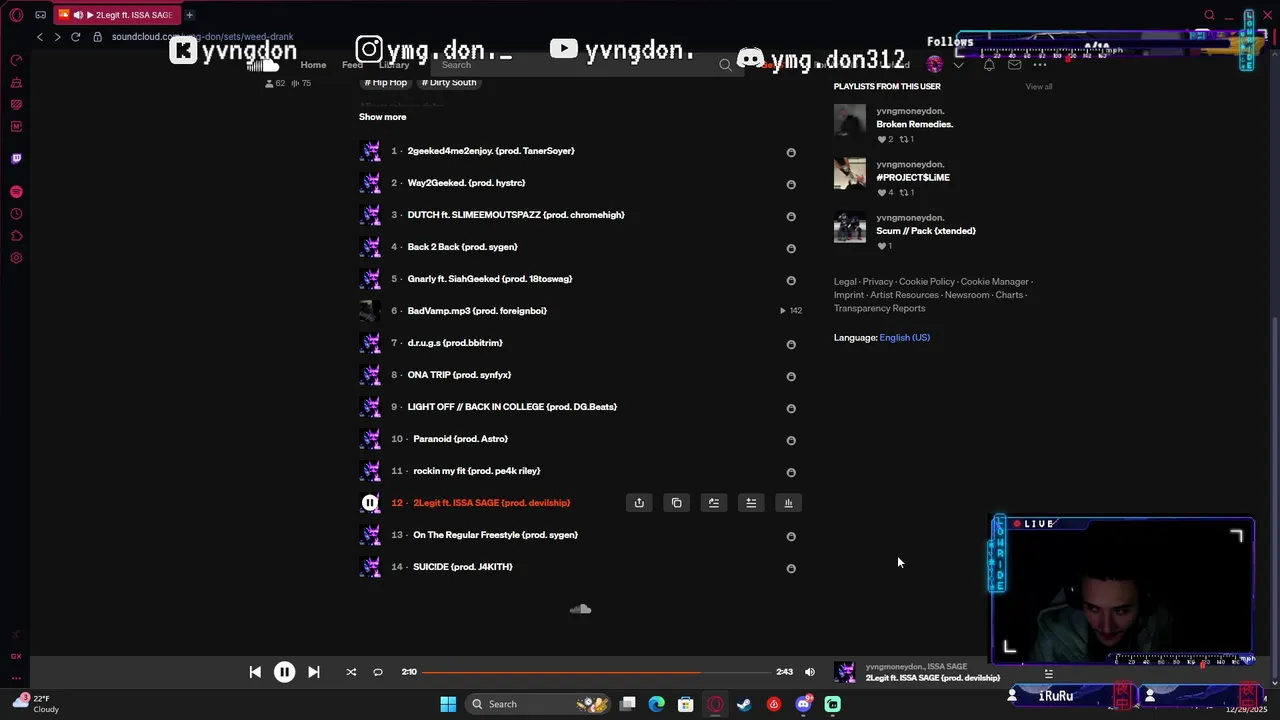The height and width of the screenshot is (720, 1280).
Task: Open stats for the 2Legit track
Action: pyautogui.click(x=788, y=503)
